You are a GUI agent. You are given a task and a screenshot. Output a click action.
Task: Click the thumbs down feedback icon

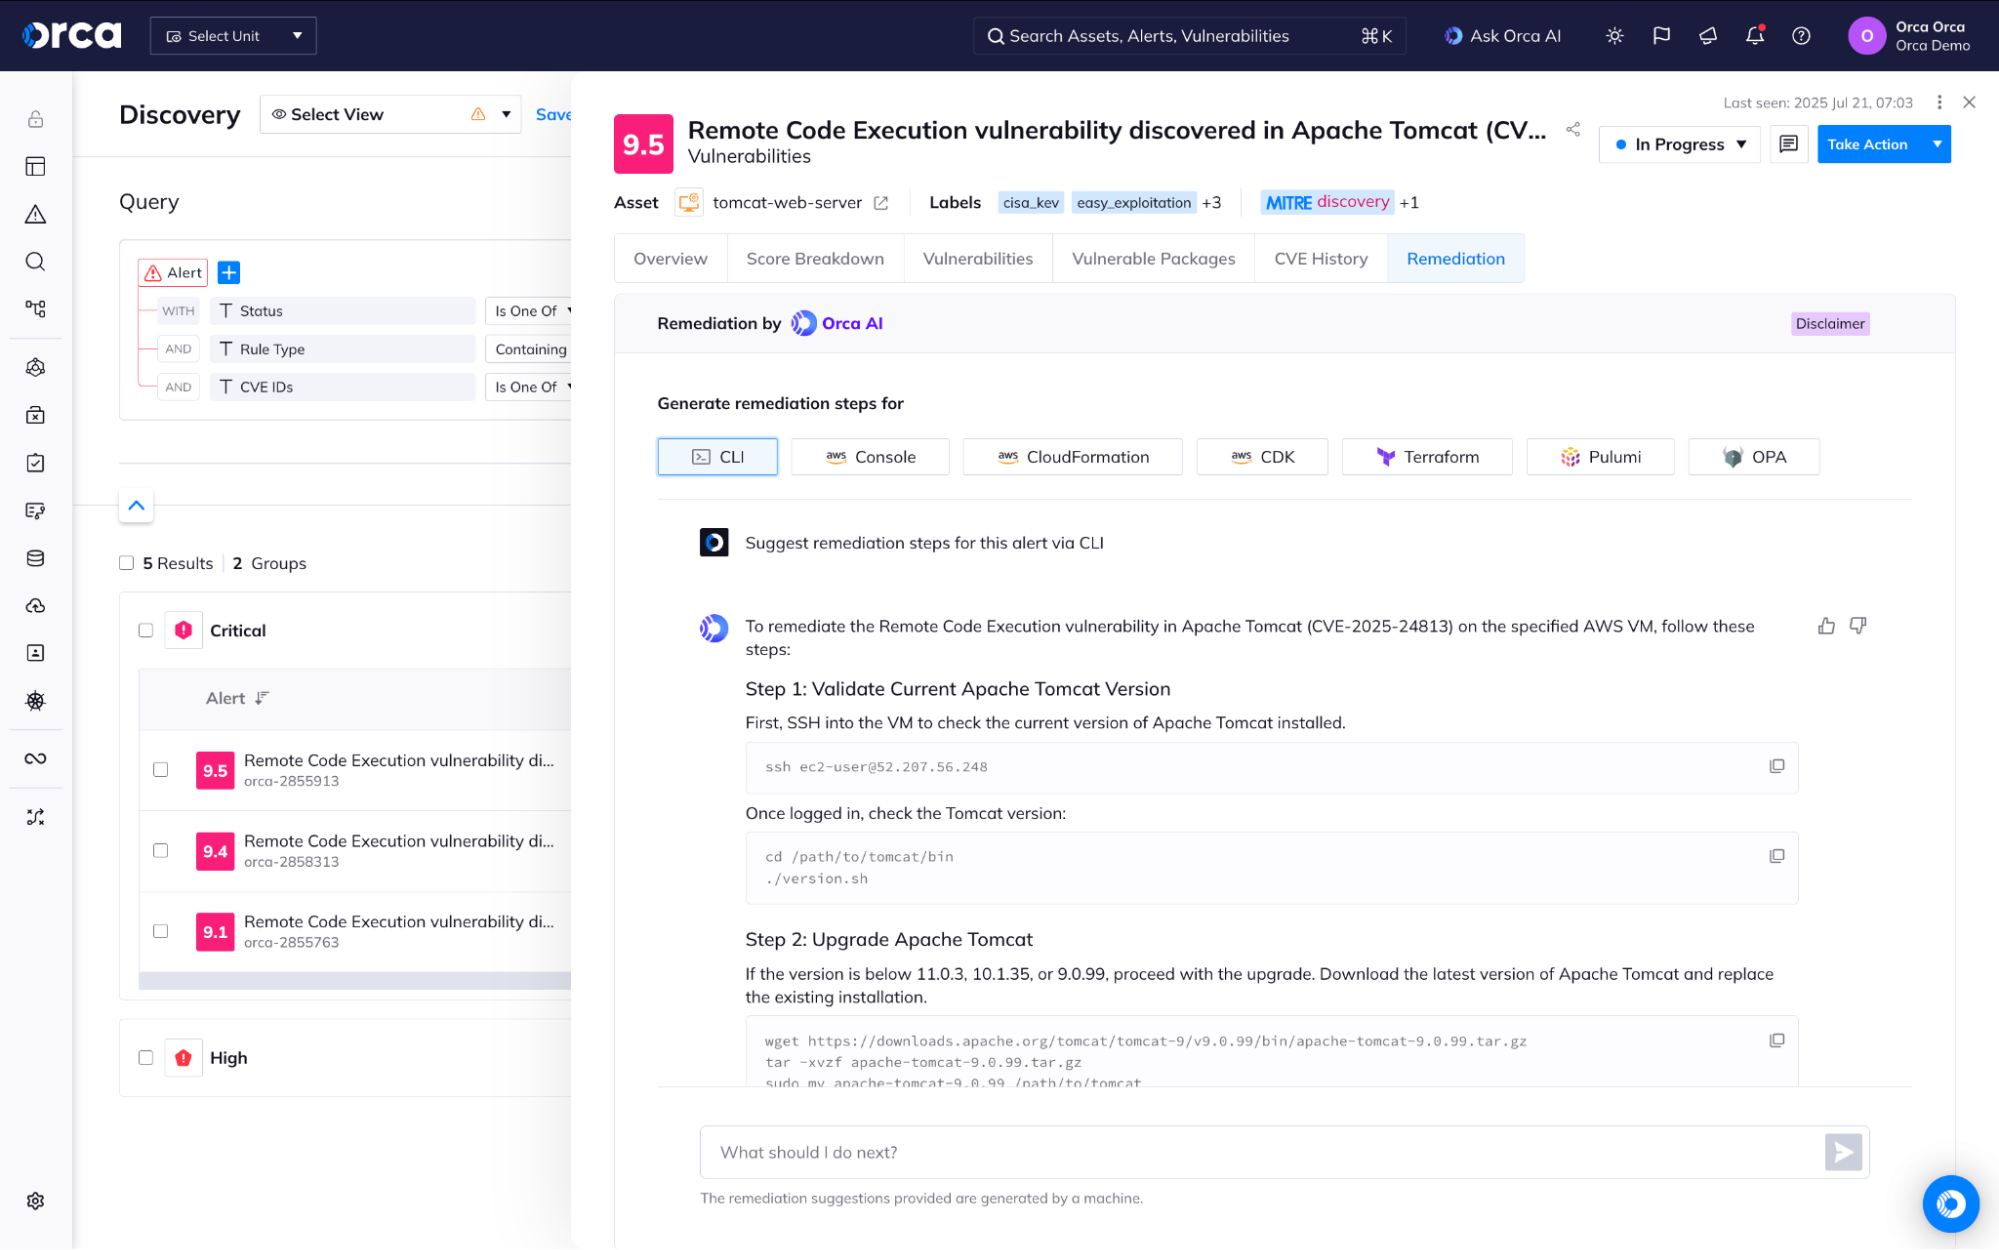tap(1858, 626)
